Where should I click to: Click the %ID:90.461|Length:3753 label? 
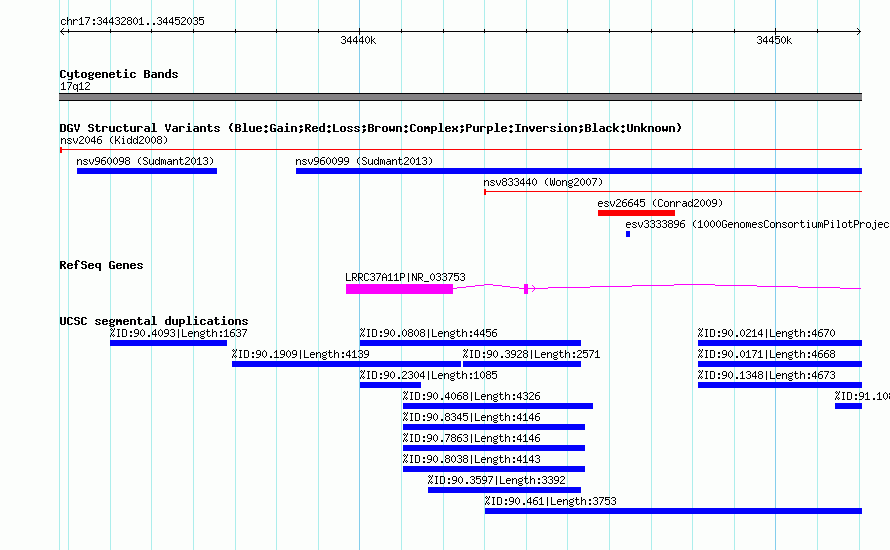[550, 501]
